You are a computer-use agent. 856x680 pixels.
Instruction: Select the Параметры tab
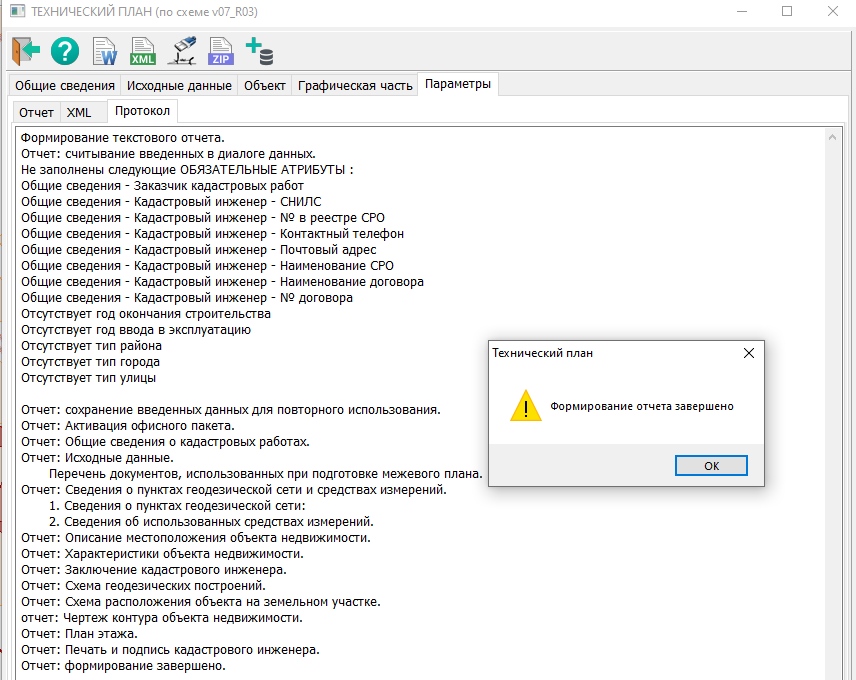point(458,85)
